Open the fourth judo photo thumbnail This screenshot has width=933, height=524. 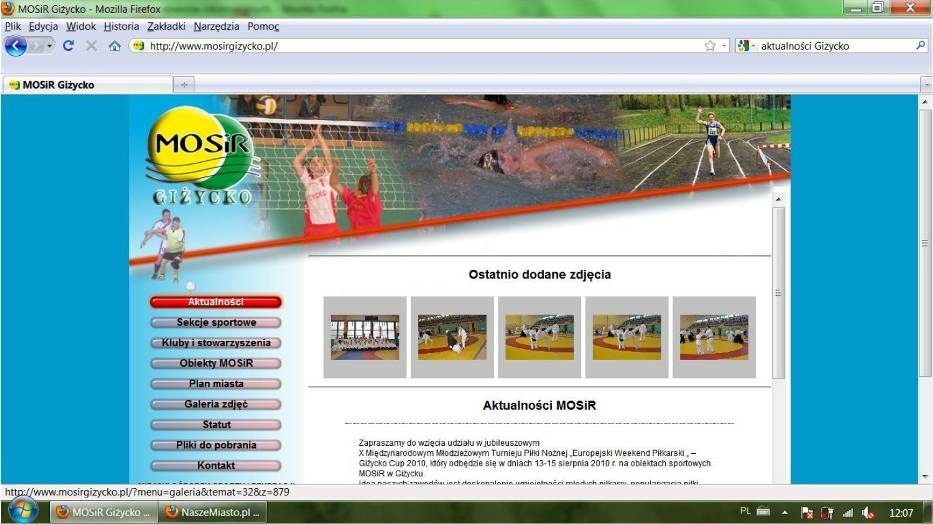627,337
